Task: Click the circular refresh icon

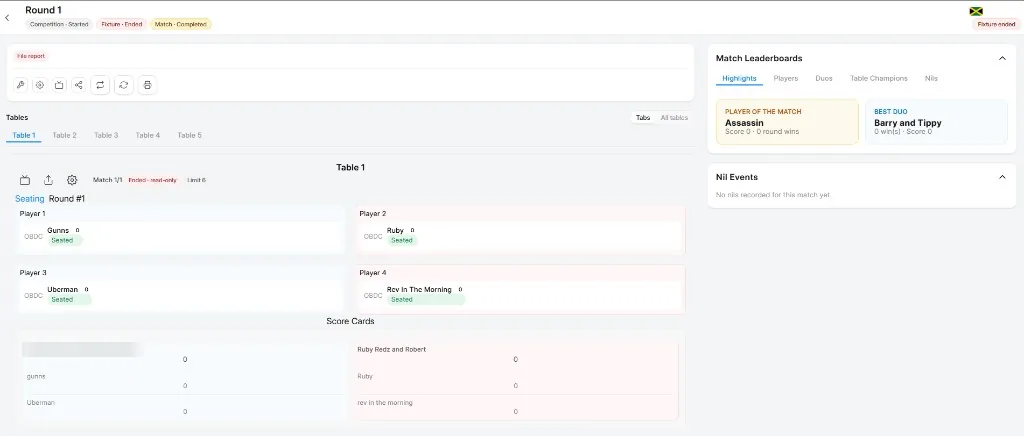Action: point(123,85)
